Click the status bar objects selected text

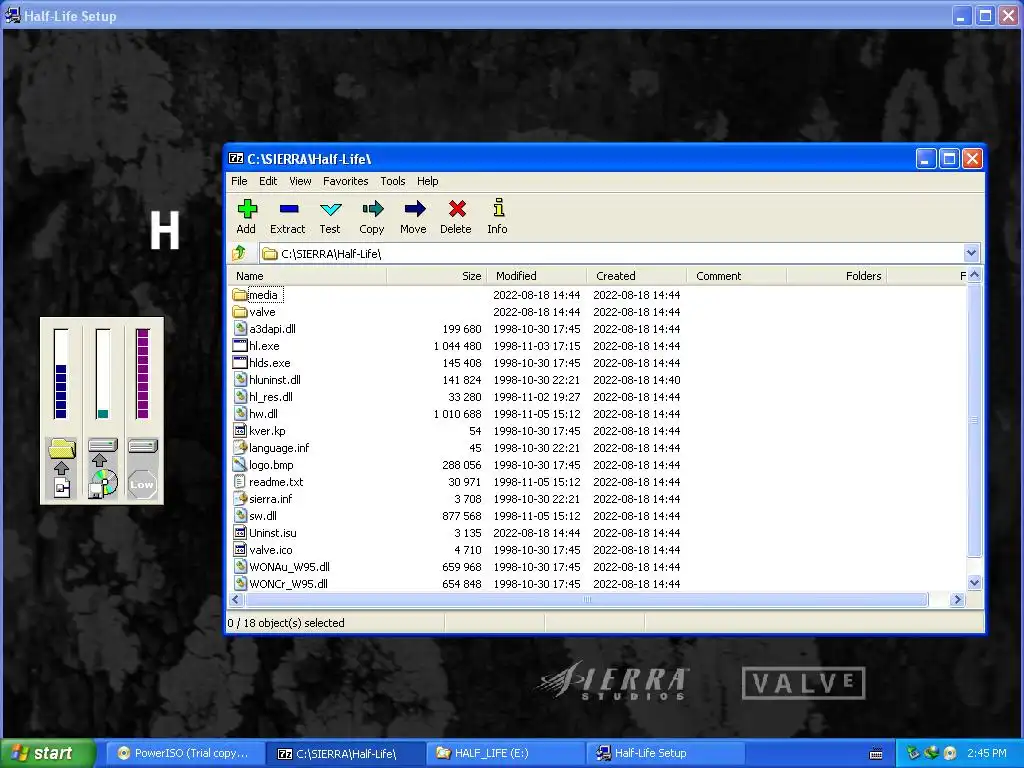pyautogui.click(x=286, y=623)
